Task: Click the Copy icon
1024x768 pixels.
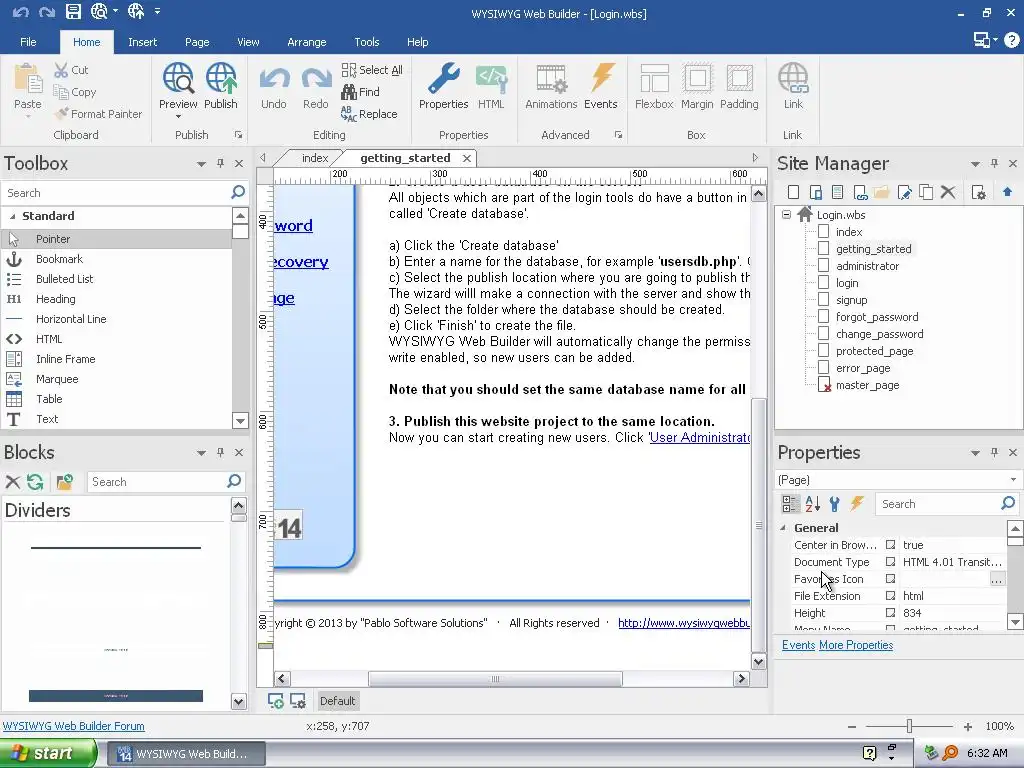Action: point(61,92)
